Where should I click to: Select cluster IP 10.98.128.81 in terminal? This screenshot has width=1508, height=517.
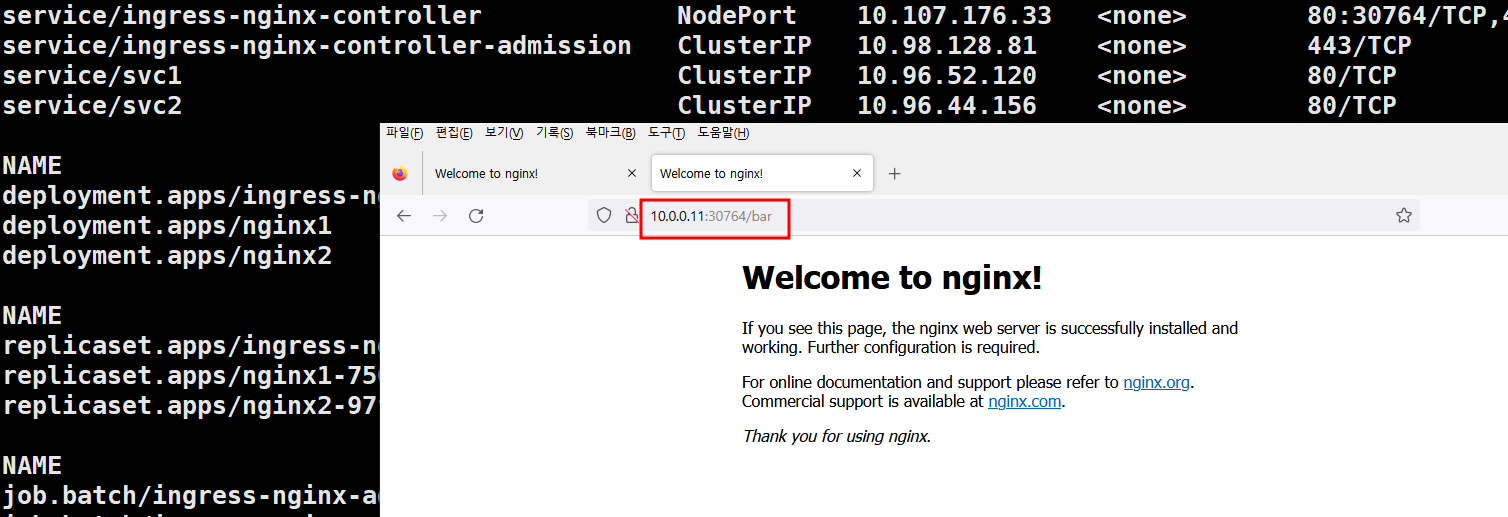tap(947, 46)
